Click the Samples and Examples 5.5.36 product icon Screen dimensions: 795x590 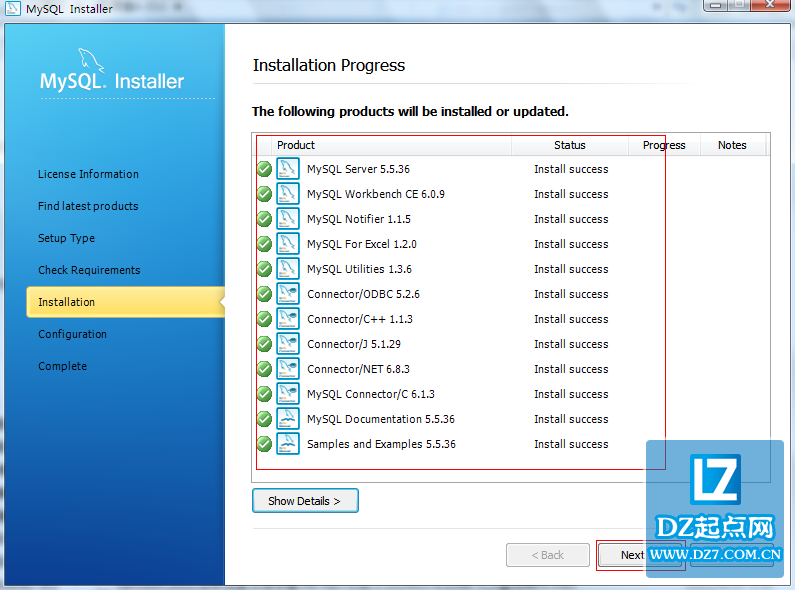point(287,444)
